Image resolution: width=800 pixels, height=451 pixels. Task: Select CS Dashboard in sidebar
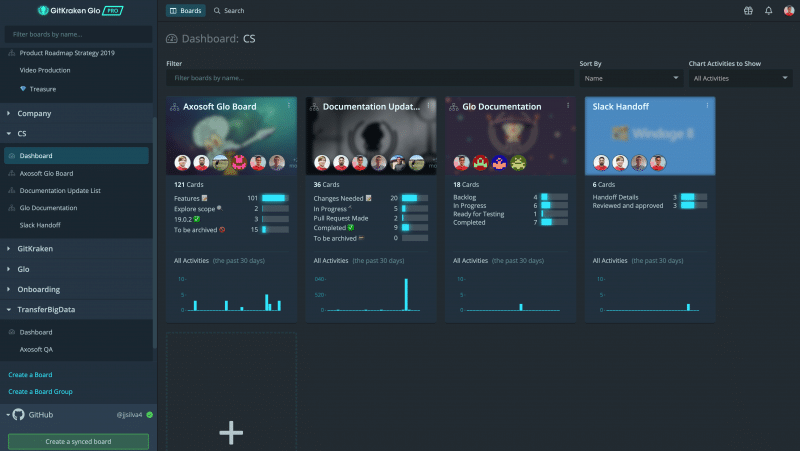tap(77, 156)
